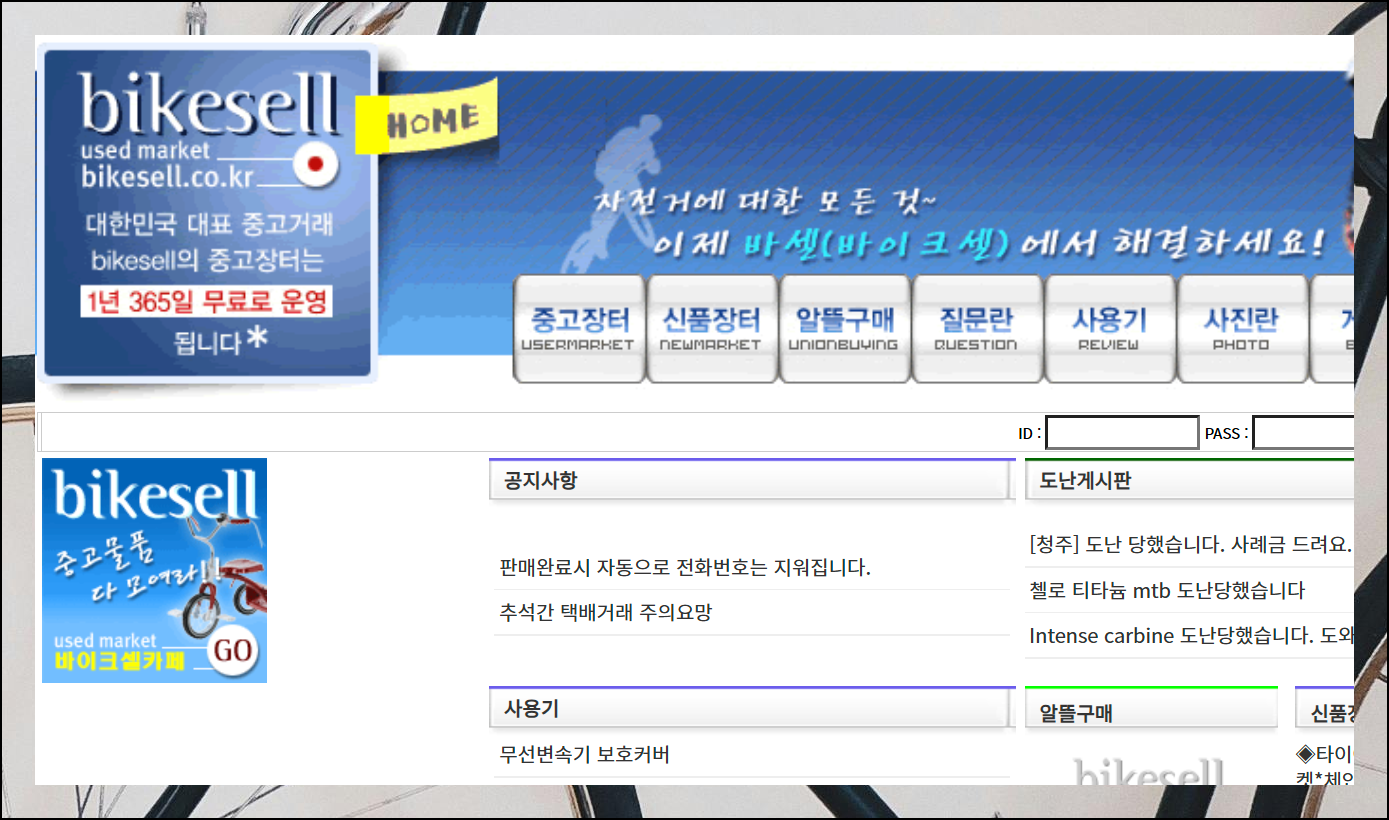Click the bikesell logo banner

coord(208,215)
